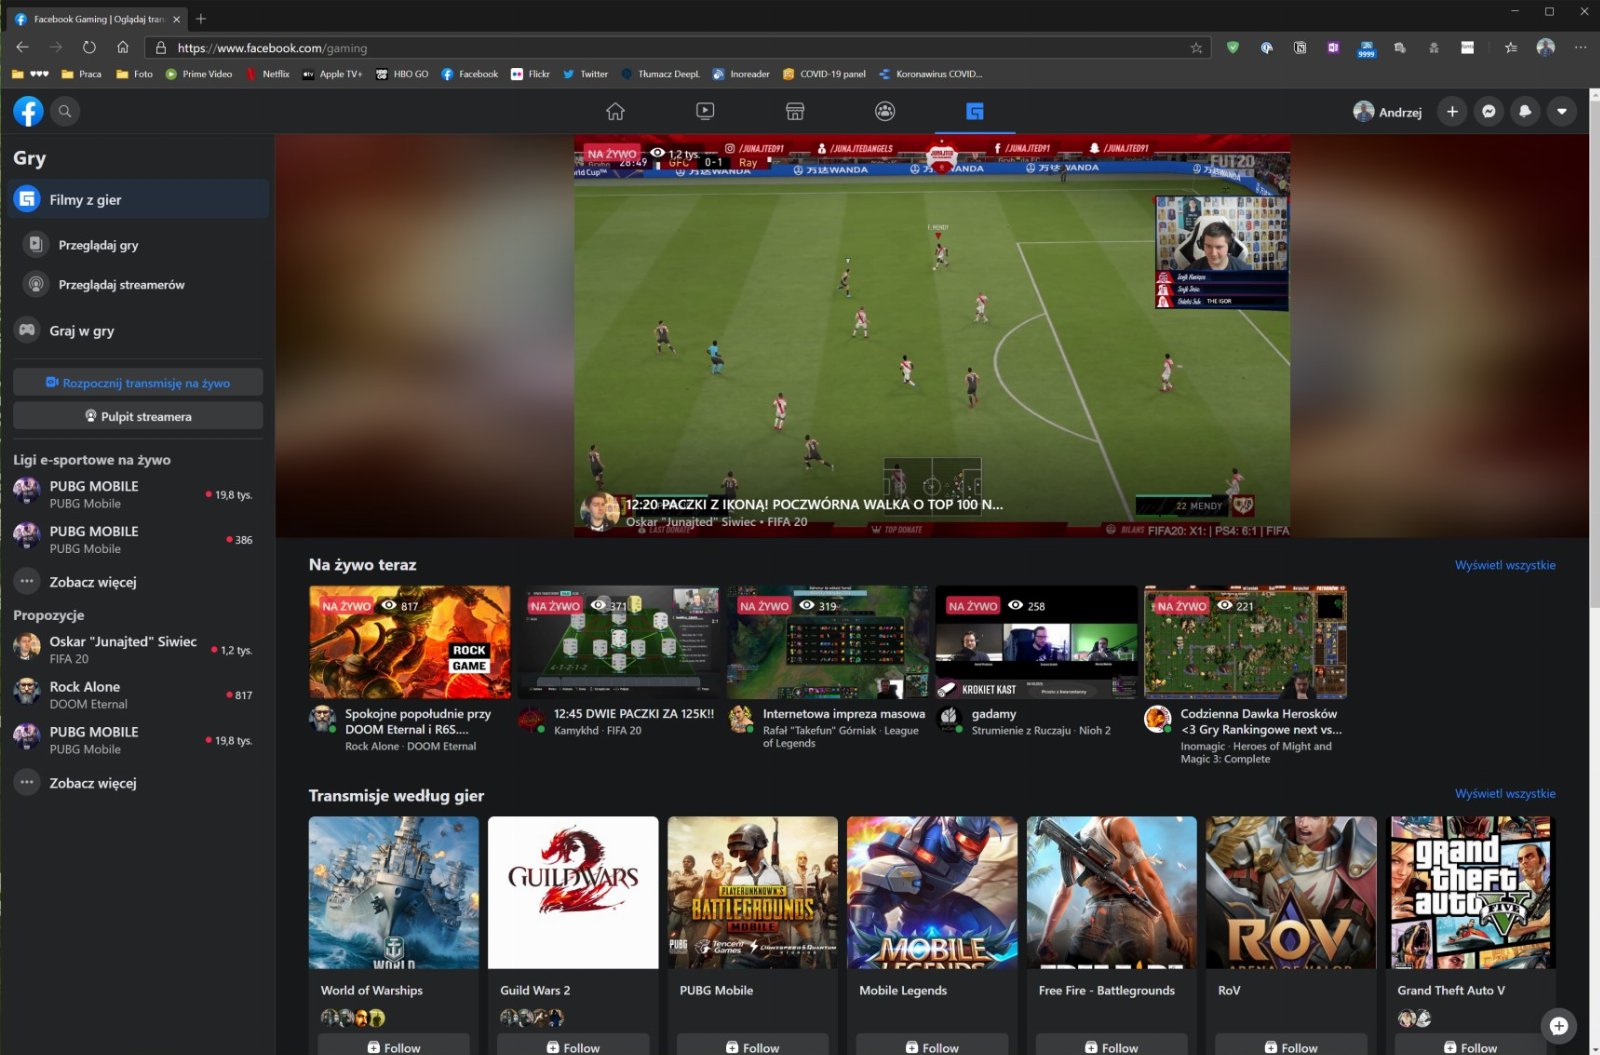Open the Netflix bookmark

(x=268, y=74)
